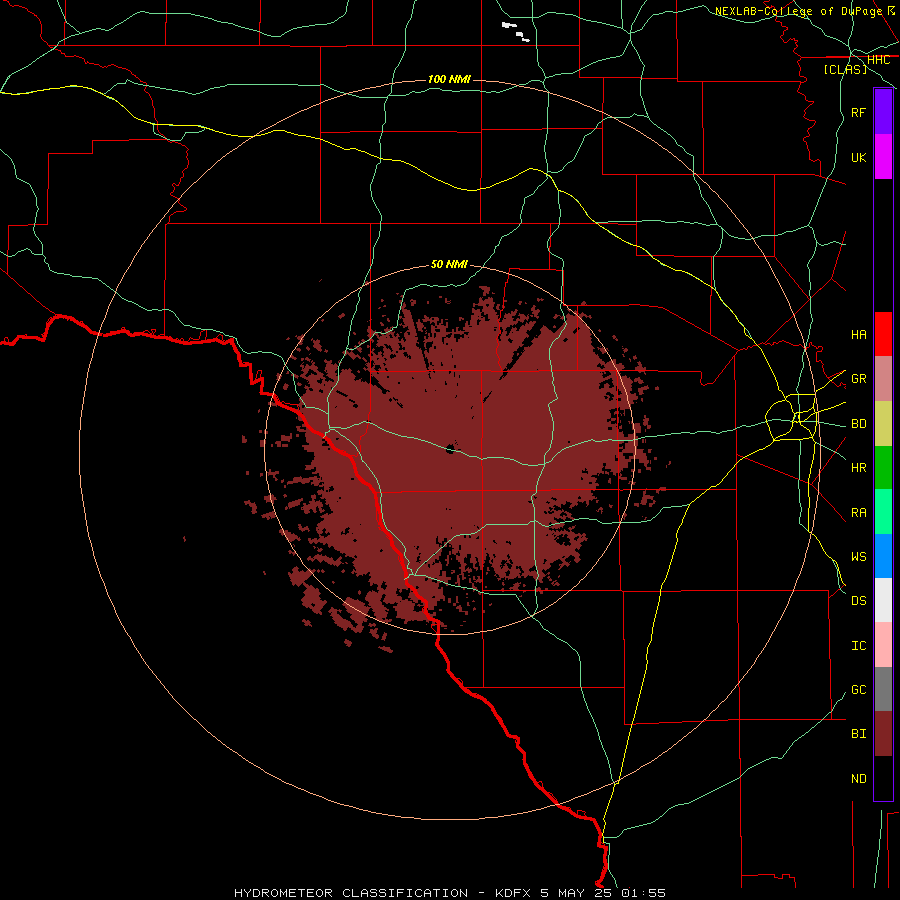
Task: Click the HHC product code label
Action: tap(879, 60)
